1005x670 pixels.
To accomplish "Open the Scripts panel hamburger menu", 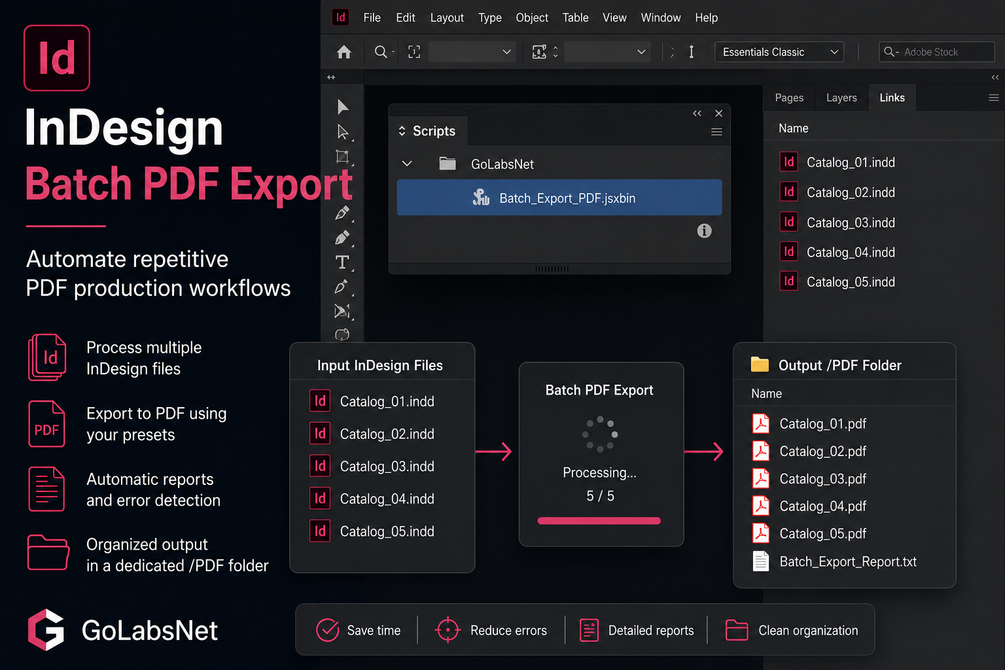I will 717,132.
